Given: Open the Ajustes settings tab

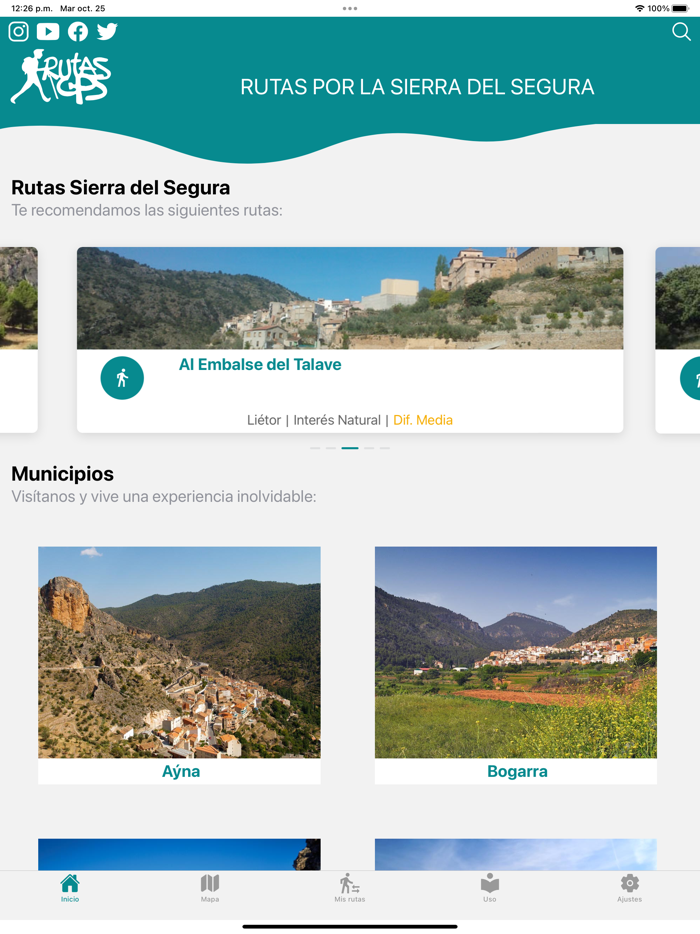Looking at the screenshot, I should tap(630, 888).
